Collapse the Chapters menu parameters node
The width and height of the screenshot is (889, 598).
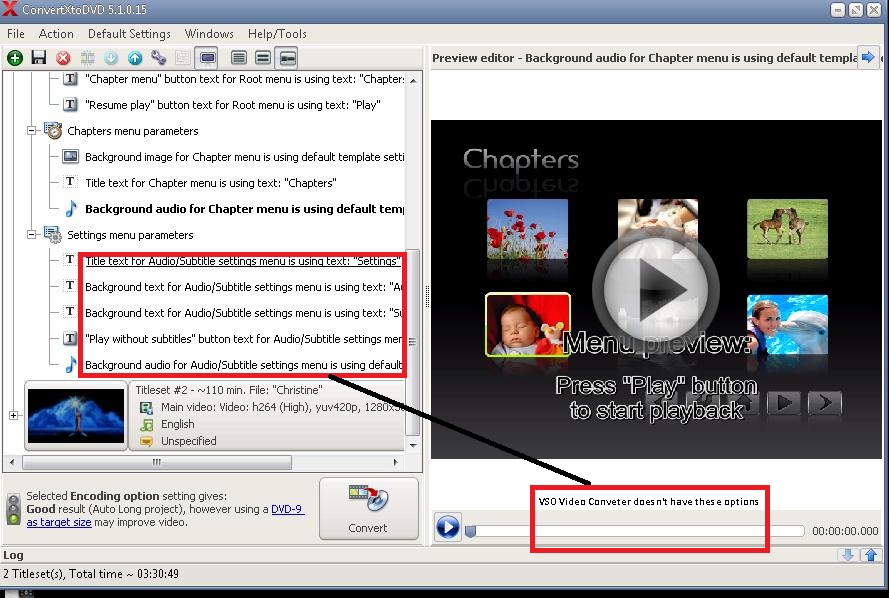click(32, 131)
